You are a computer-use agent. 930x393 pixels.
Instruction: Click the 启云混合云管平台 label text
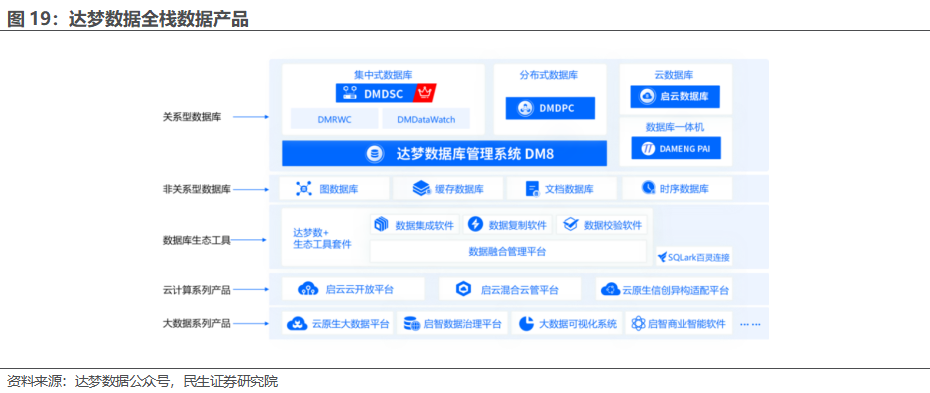click(x=520, y=290)
